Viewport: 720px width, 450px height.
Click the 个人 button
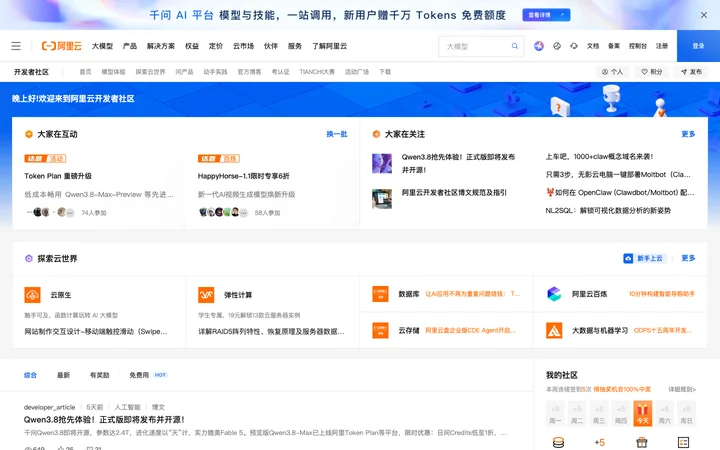tap(612, 72)
